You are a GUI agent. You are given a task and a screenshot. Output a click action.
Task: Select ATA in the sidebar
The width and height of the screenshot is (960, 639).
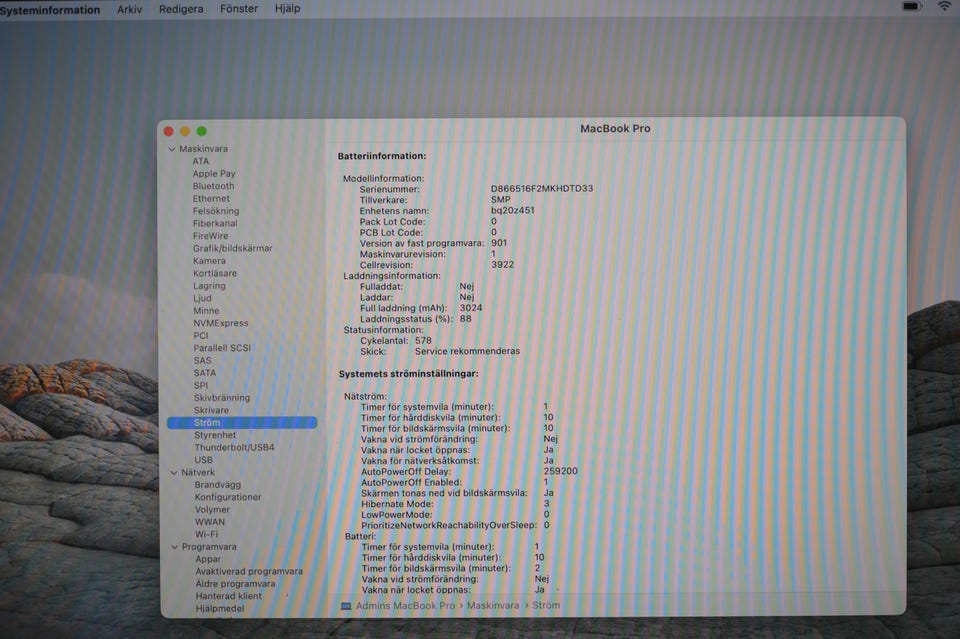coord(201,161)
